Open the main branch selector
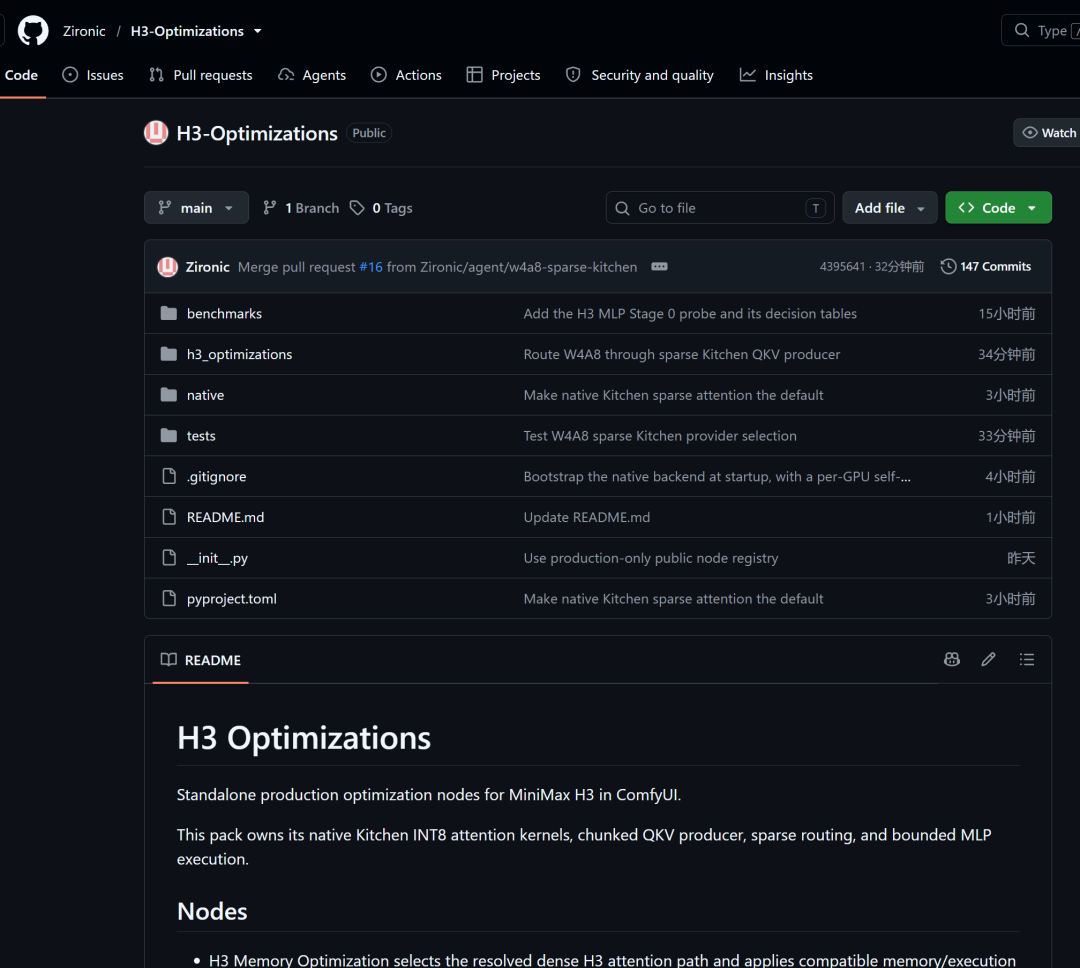1080x968 pixels. click(x=196, y=207)
